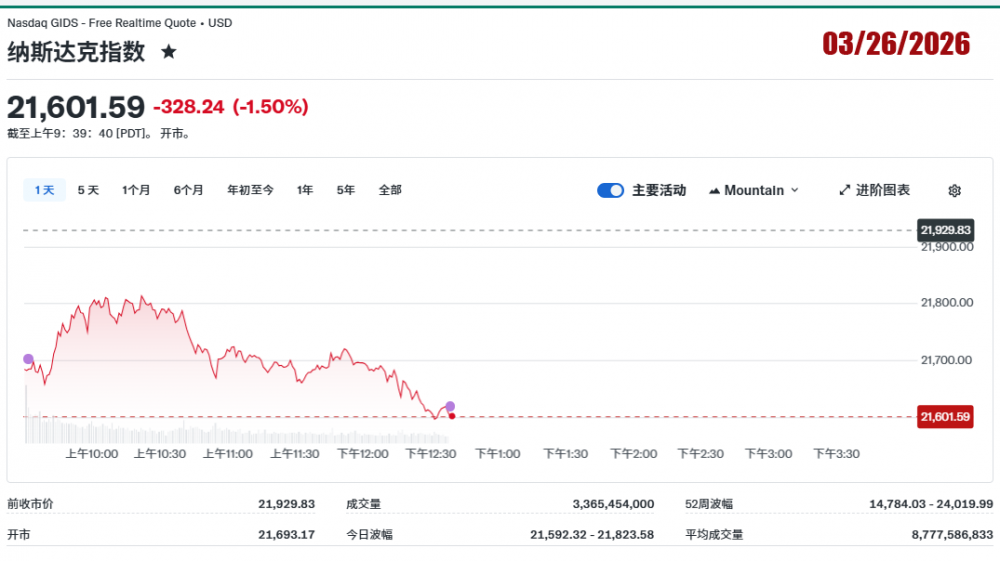Toggle the 主要活动 switch off
The width and height of the screenshot is (1000, 561).
[610, 190]
